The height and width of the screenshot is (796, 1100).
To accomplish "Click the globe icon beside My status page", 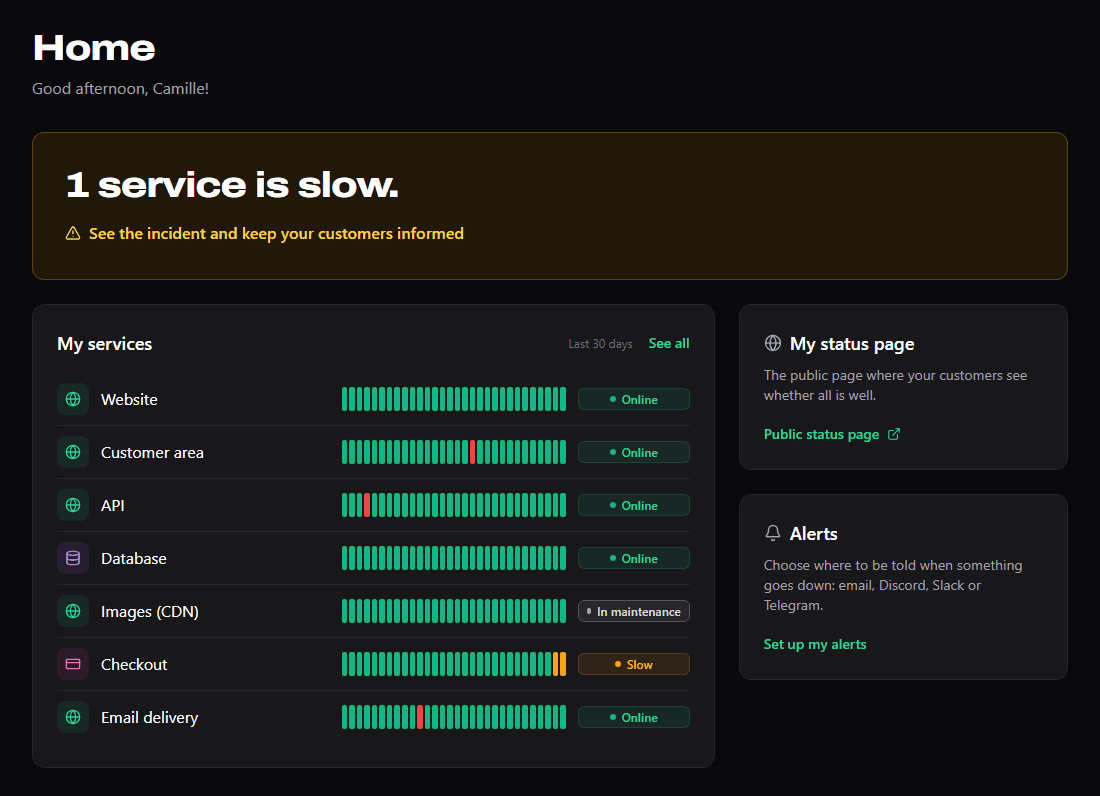I will 772,343.
